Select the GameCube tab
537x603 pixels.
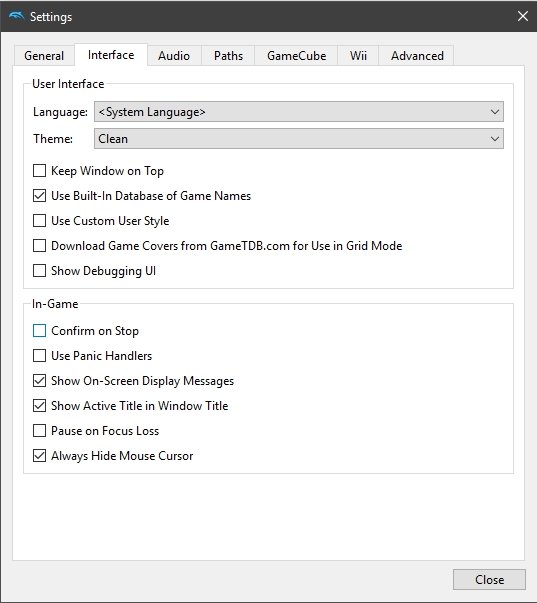296,56
